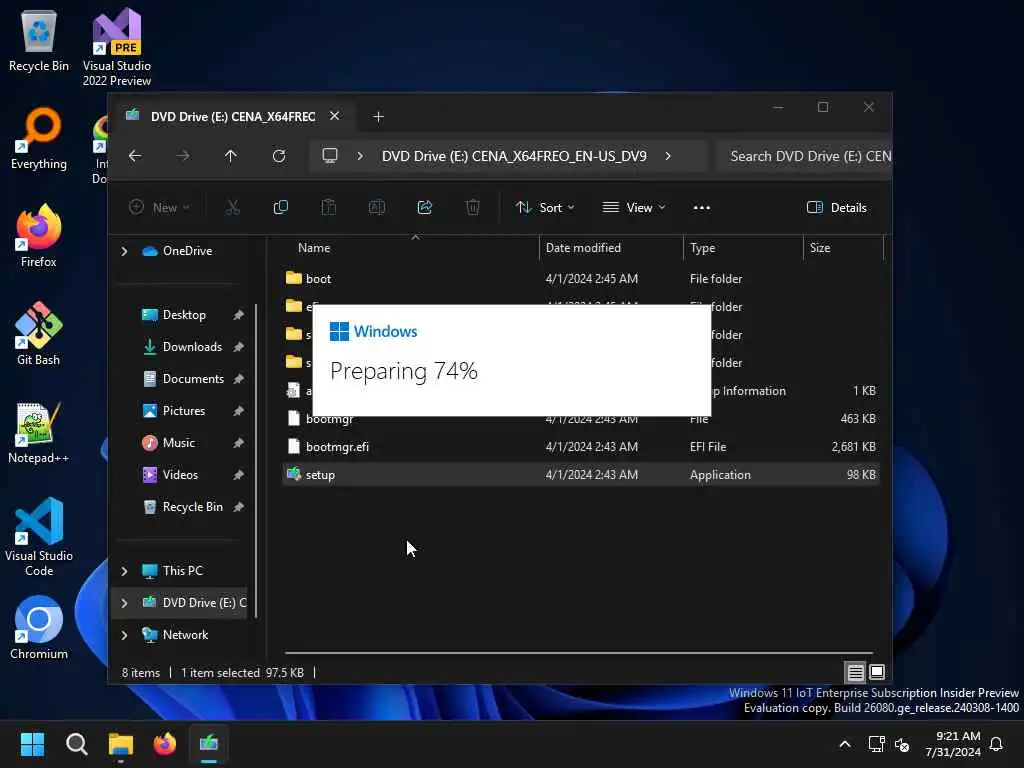Go up one folder level
Viewport: 1024px width, 768px height.
[x=231, y=156]
